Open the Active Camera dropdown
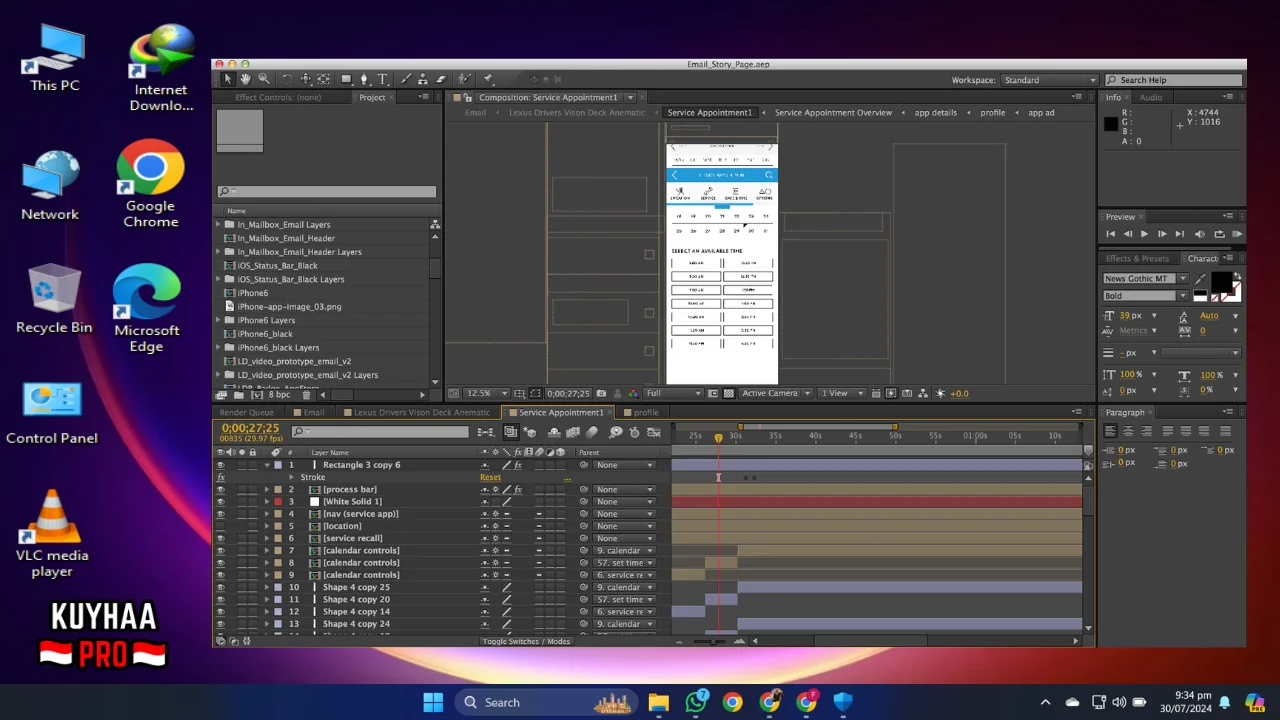Viewport: 1280px width, 720px height. 775,393
